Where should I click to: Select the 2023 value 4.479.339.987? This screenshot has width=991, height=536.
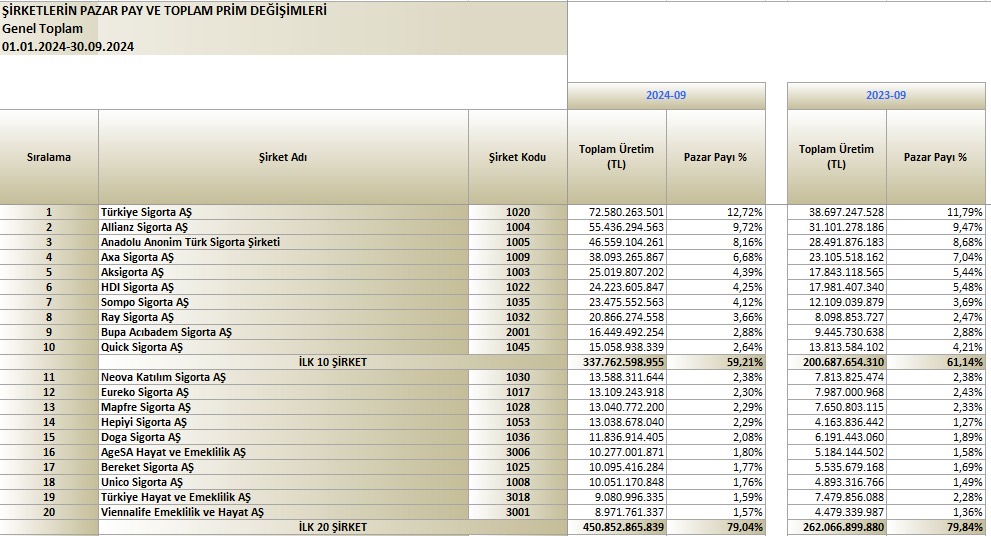pos(837,513)
